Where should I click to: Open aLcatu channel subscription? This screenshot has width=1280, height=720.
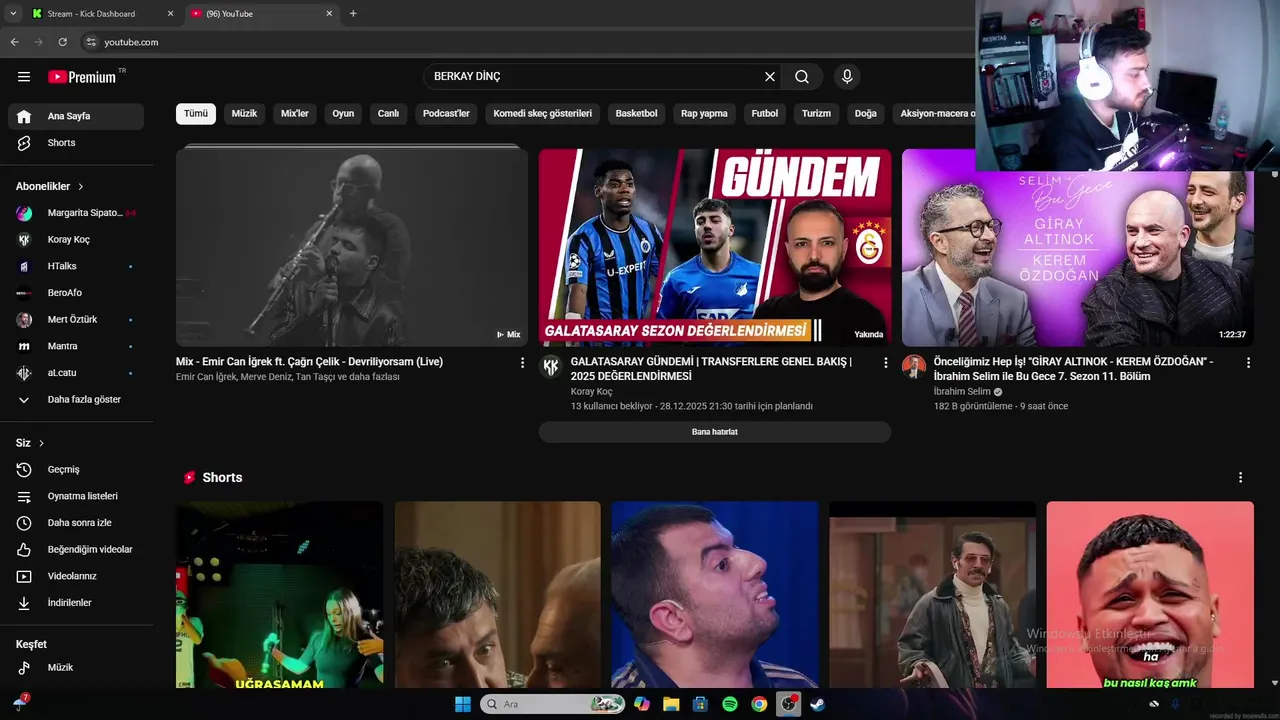pos(76,373)
